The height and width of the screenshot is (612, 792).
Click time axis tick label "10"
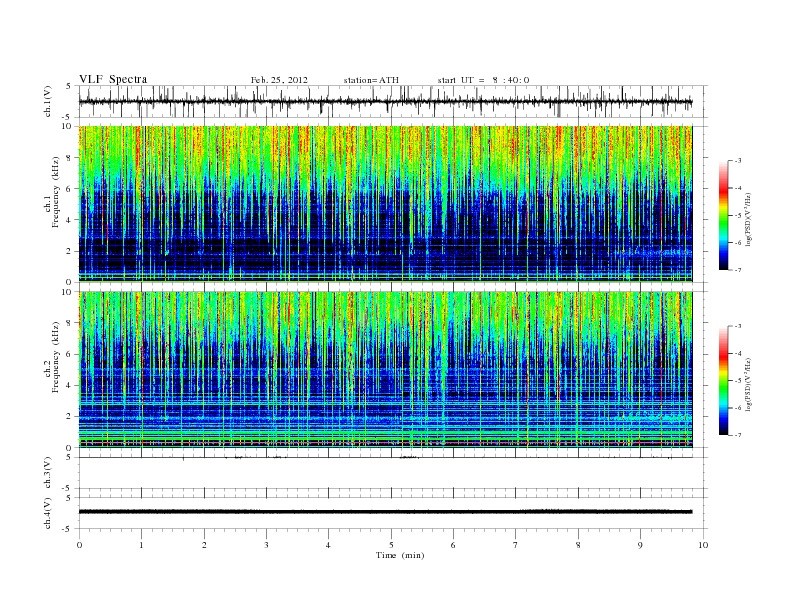pos(703,545)
